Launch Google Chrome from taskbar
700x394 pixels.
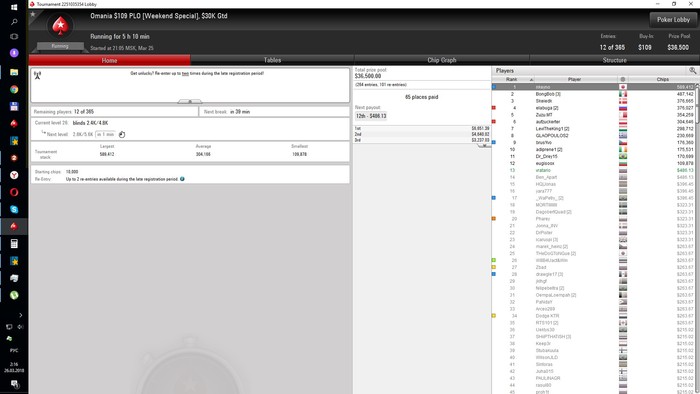[14, 89]
